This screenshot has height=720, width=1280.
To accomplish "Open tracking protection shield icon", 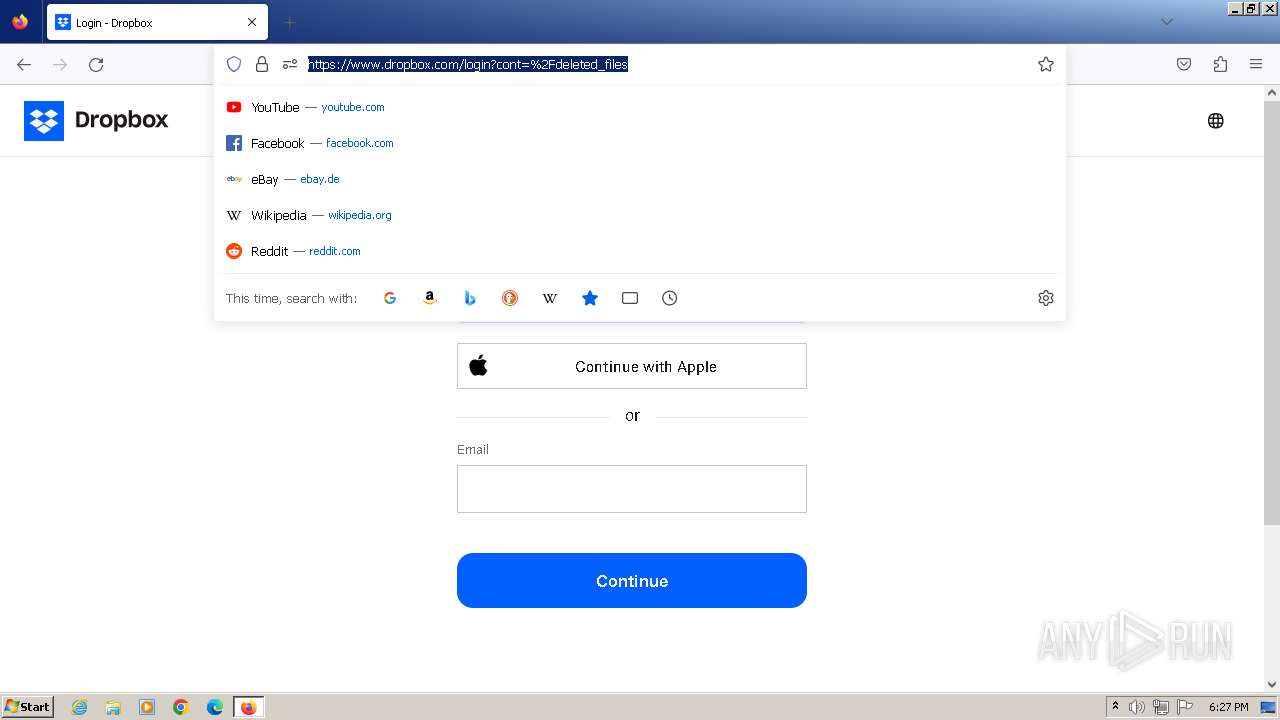I will tap(234, 64).
